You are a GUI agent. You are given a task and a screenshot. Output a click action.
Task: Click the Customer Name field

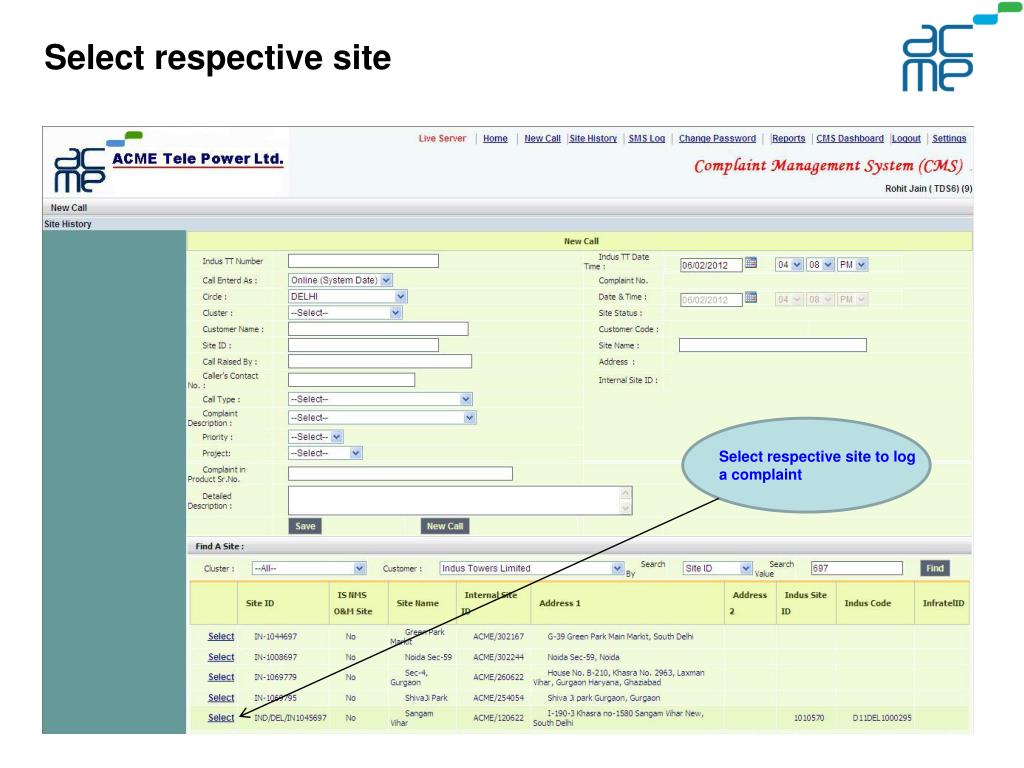coord(378,328)
